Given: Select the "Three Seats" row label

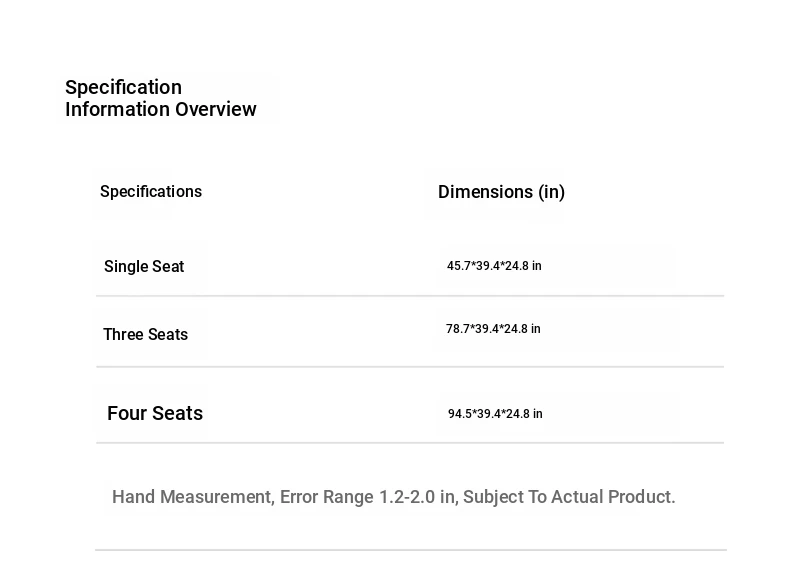Looking at the screenshot, I should click(x=145, y=335).
